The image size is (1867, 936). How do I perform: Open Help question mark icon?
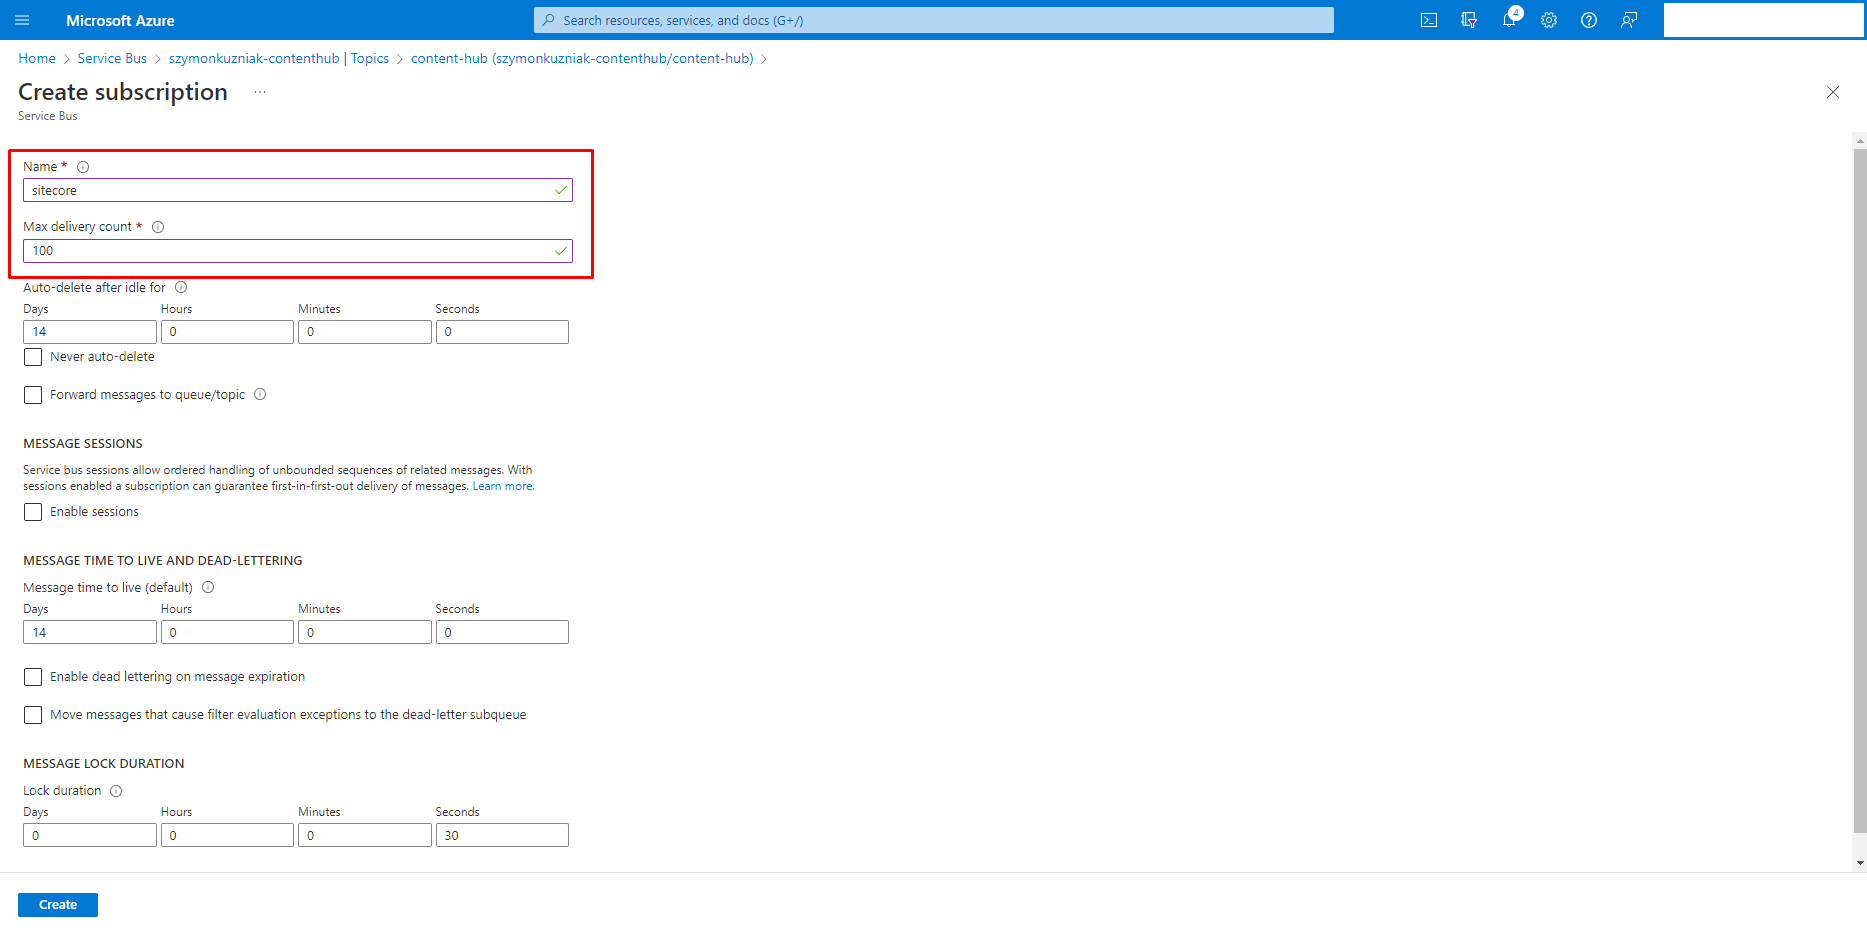point(1589,20)
